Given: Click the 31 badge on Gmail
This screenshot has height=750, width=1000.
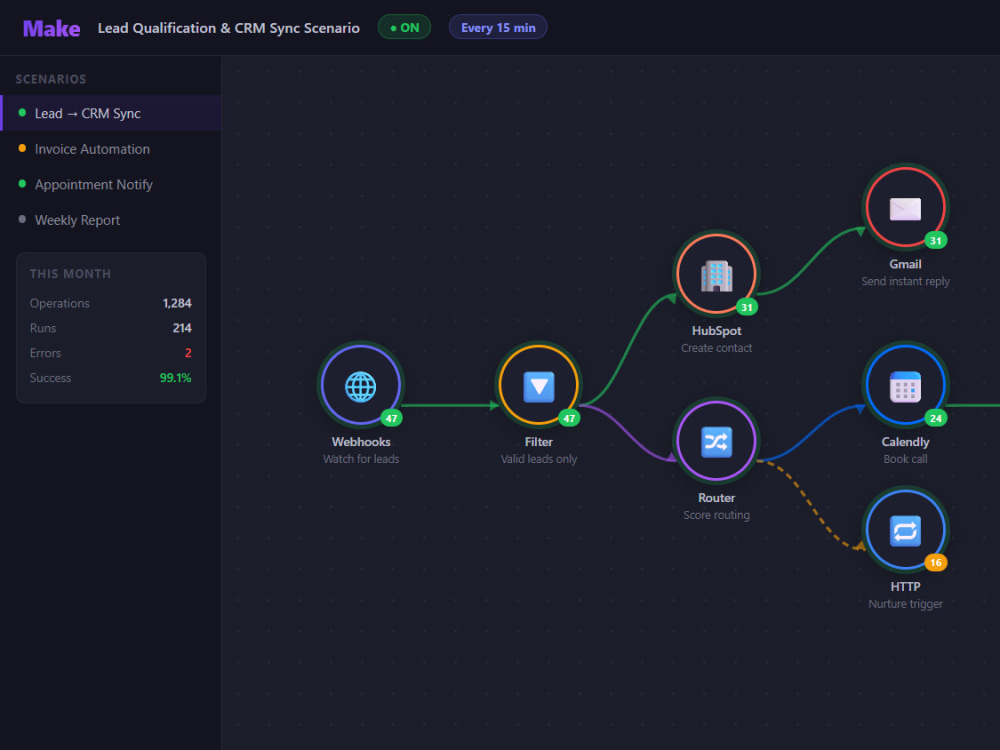Looking at the screenshot, I should (936, 240).
